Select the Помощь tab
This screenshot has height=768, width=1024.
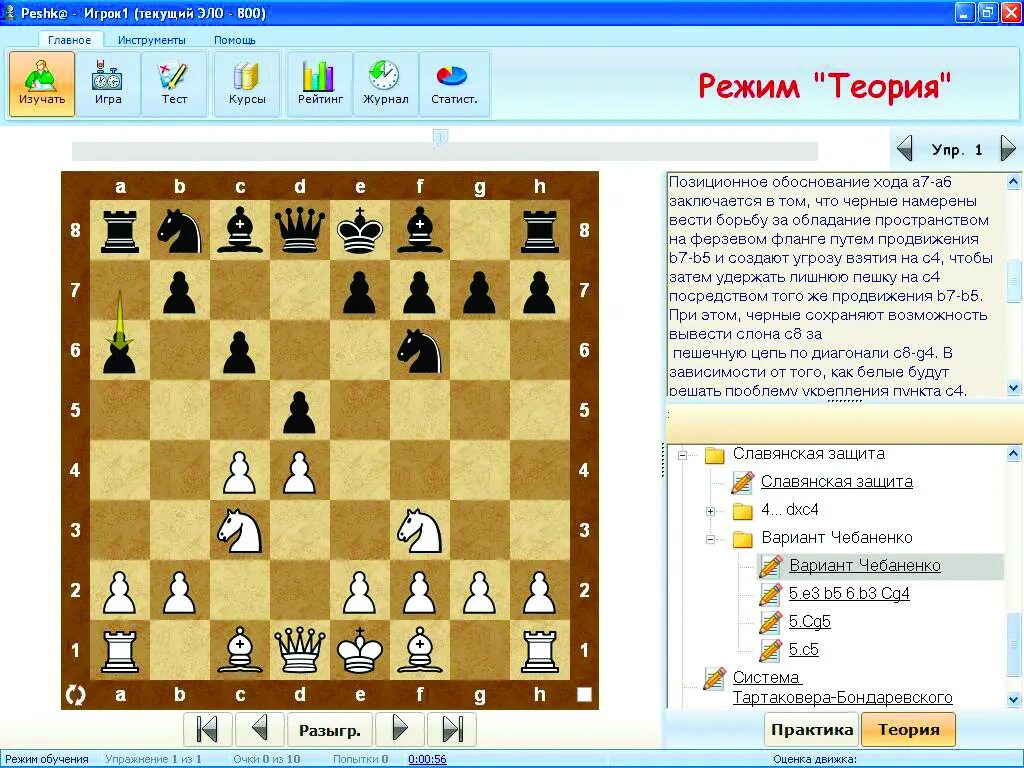pos(234,40)
